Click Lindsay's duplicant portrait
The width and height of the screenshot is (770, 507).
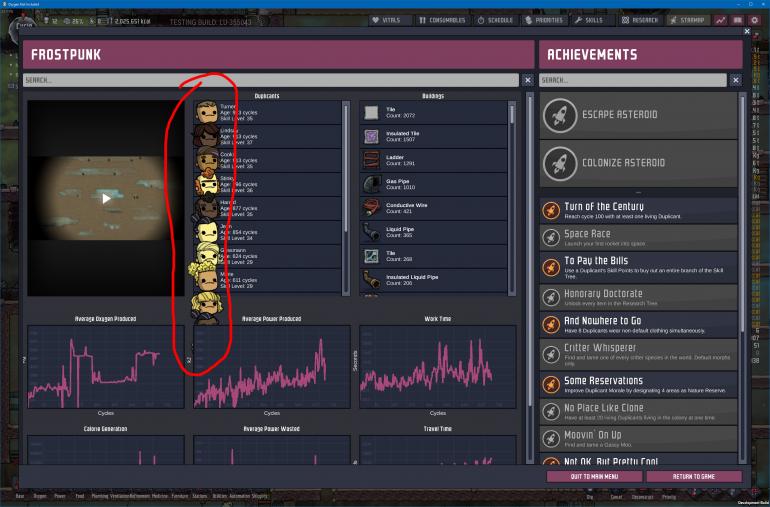pos(206,136)
